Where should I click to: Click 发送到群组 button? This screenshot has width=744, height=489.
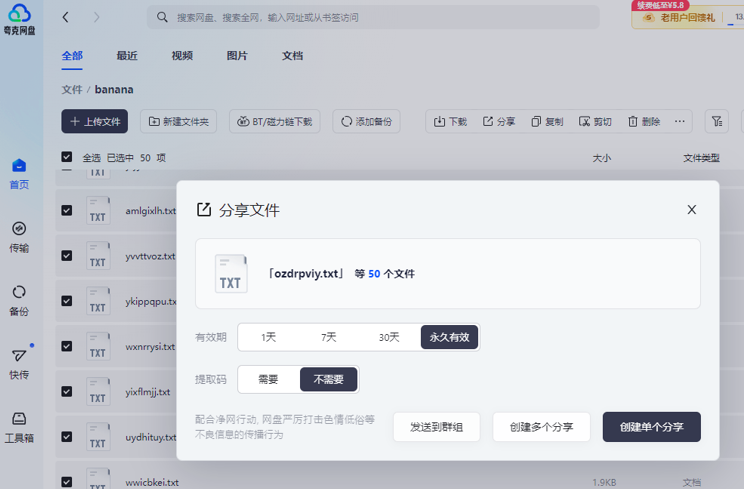[x=437, y=427]
